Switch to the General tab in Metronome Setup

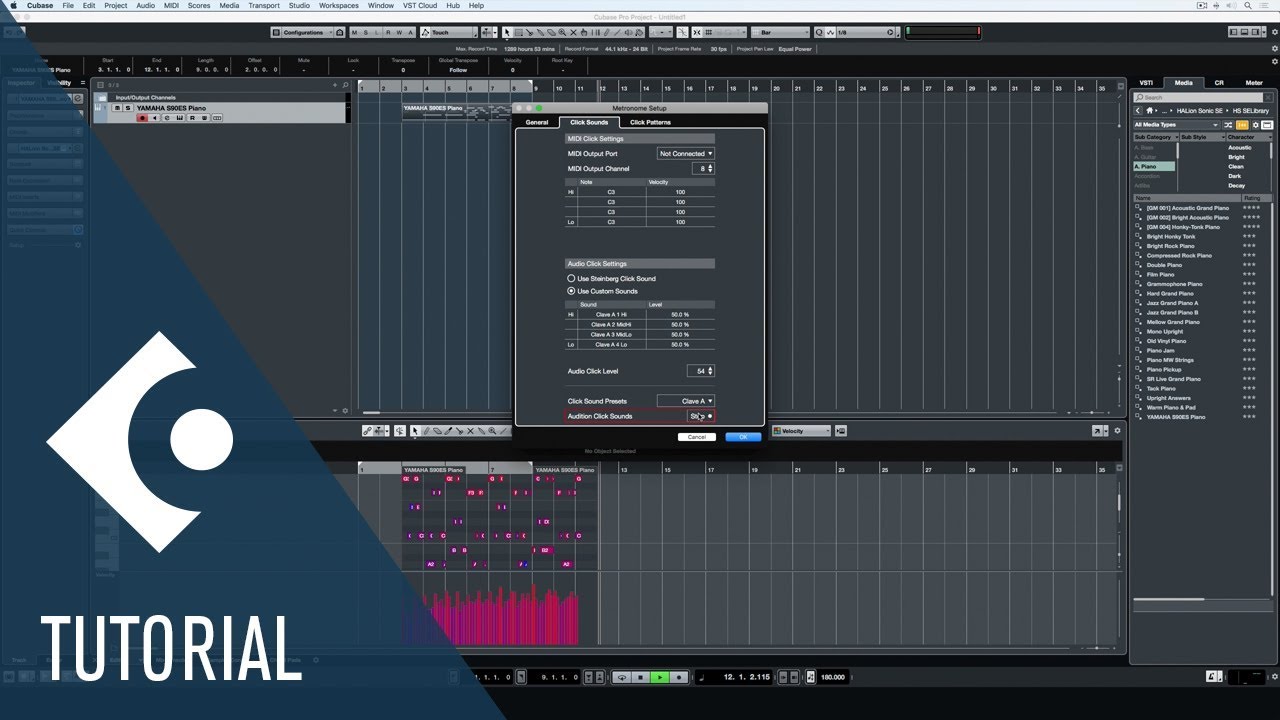pos(537,122)
